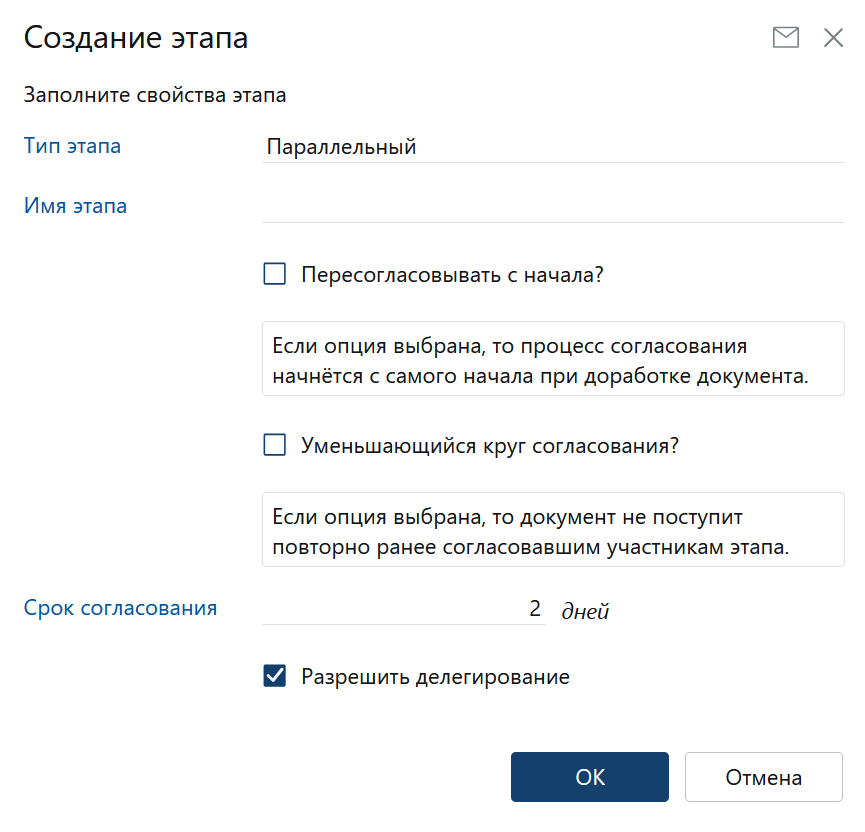Viewport: 865px width, 832px height.
Task: Click the Уменьшающийся круг согласования label text
Action: coord(490,445)
